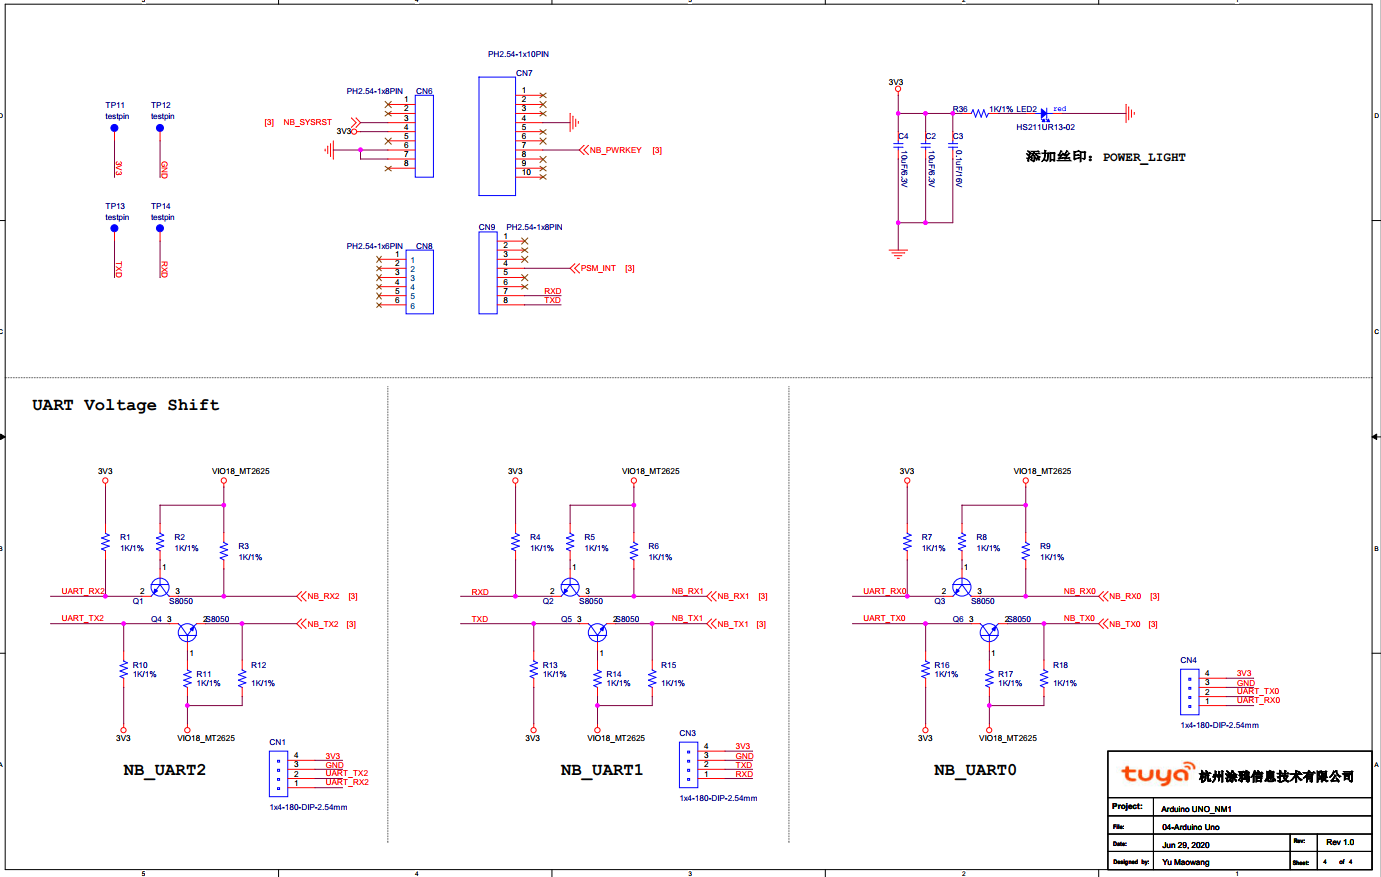Select resistor R36 symbol
This screenshot has width=1381, height=877.
pos(980,113)
